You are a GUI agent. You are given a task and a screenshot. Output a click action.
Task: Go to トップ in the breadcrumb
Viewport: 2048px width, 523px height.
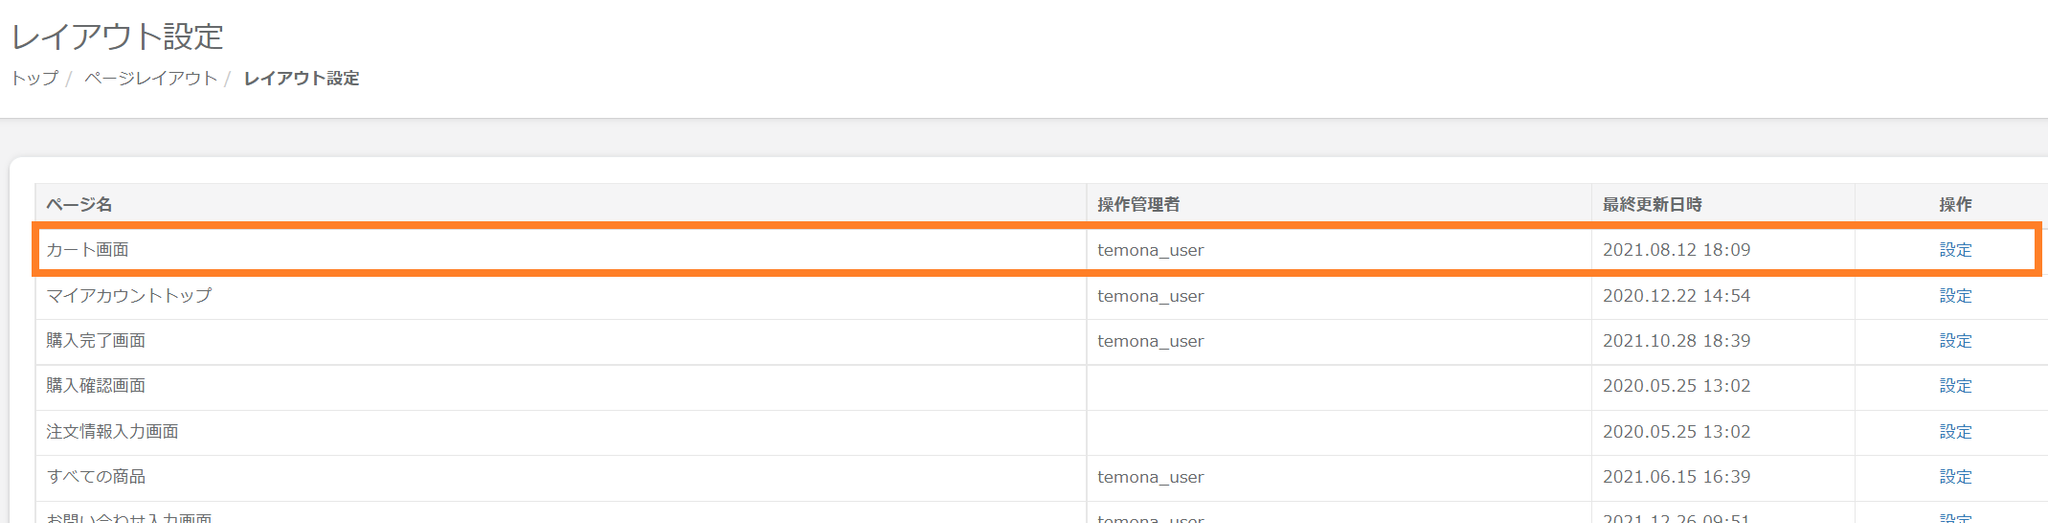click(x=35, y=78)
